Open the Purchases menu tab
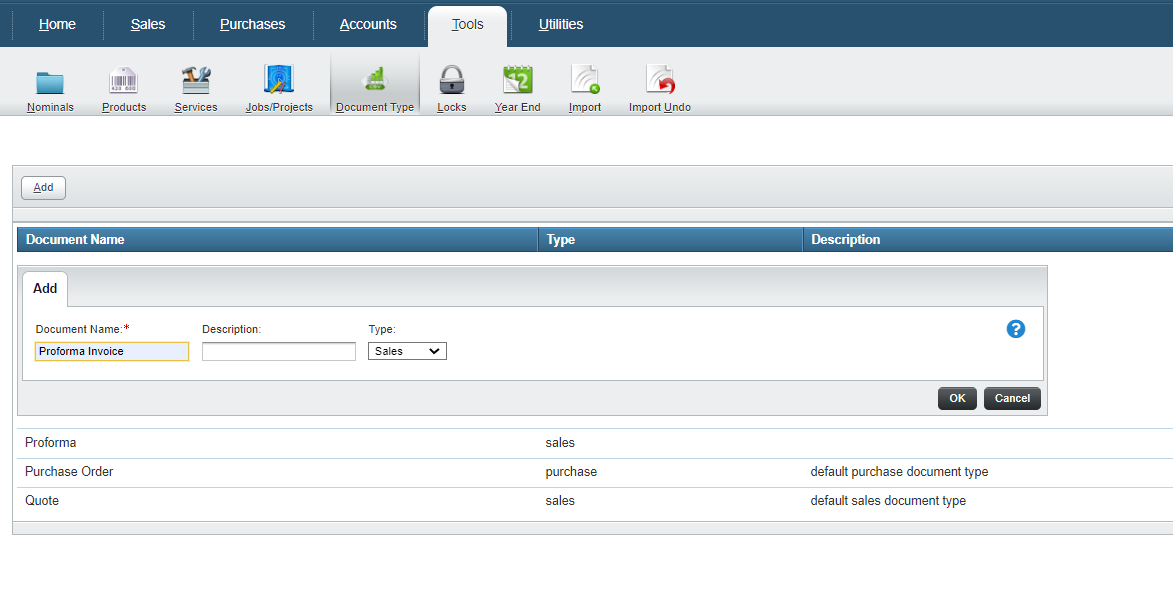This screenshot has height=606, width=1173. (x=252, y=24)
